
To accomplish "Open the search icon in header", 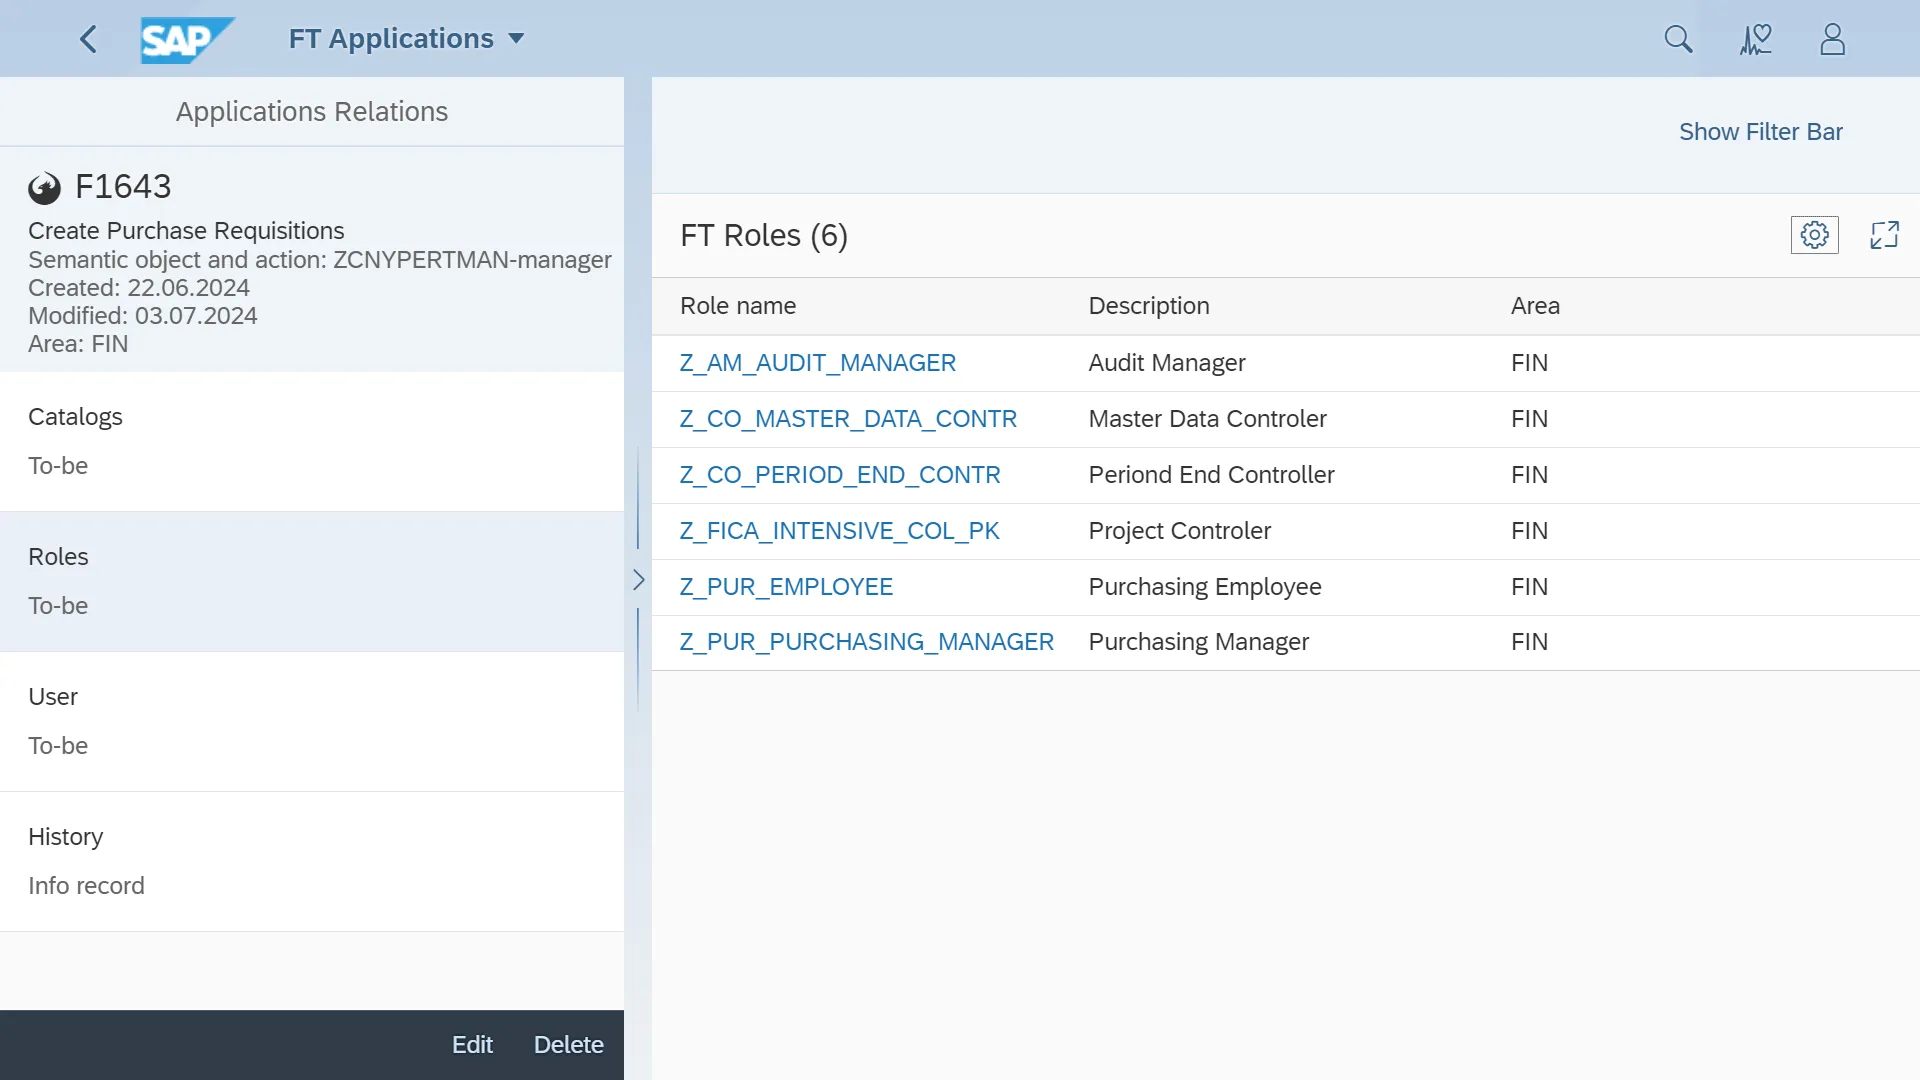I will (x=1678, y=39).
